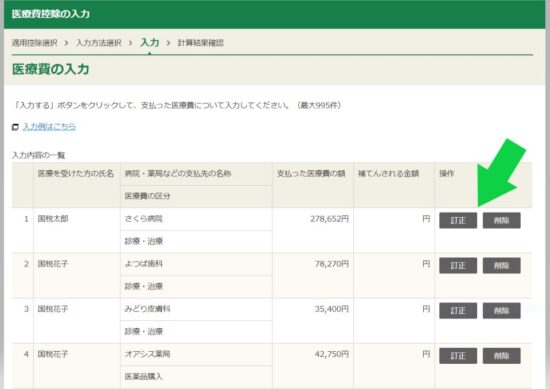The image size is (550, 389).
Task: Open the 入力例はこちら link
Action: pyautogui.click(x=49, y=127)
